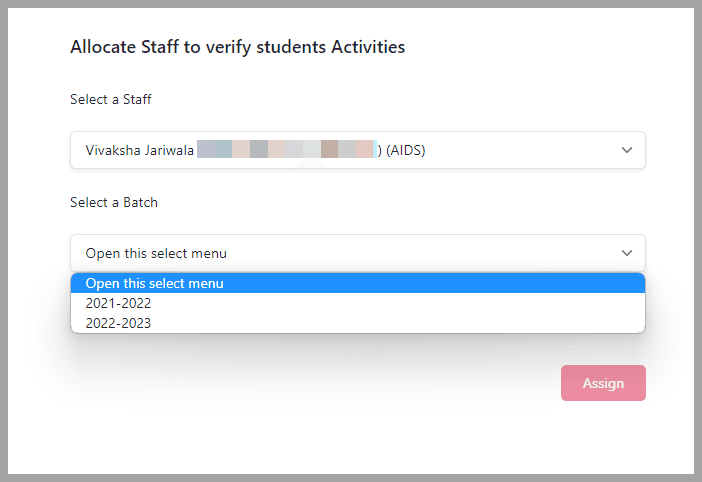Open the Vivaksha Jariwala staff combo box
Image resolution: width=702 pixels, height=482 pixels.
coord(358,150)
